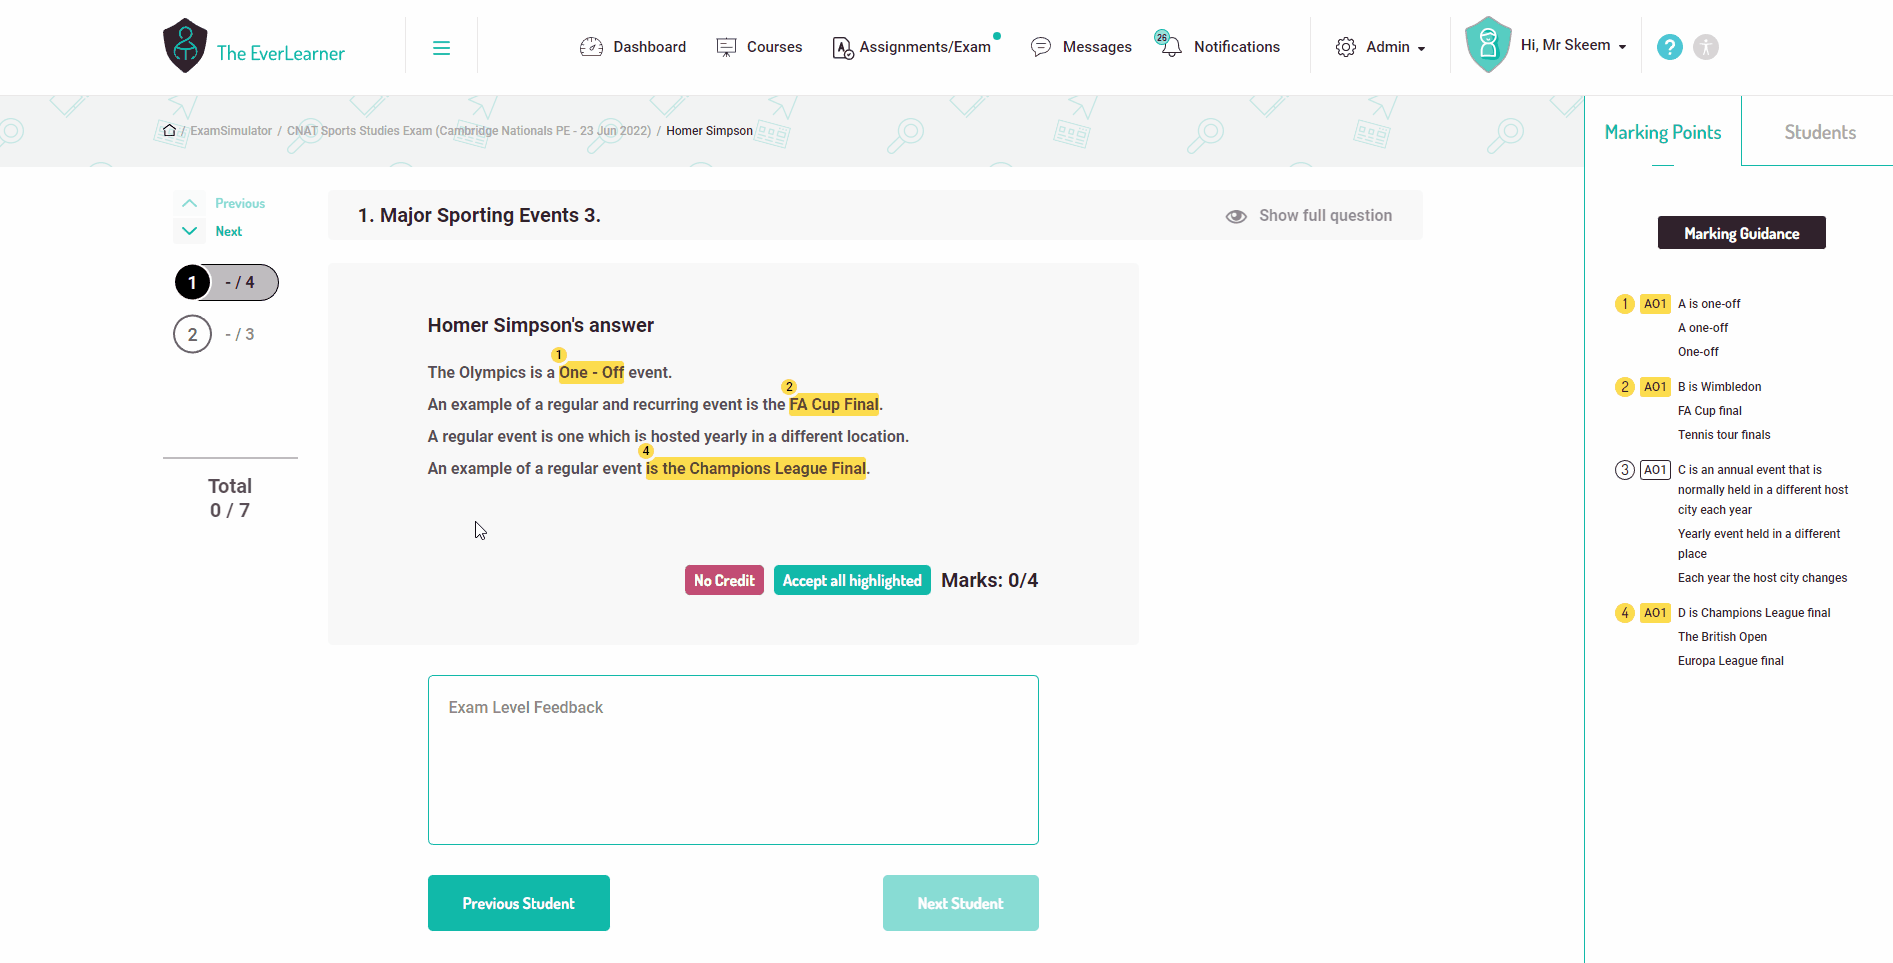Go to Previous Student

point(518,903)
